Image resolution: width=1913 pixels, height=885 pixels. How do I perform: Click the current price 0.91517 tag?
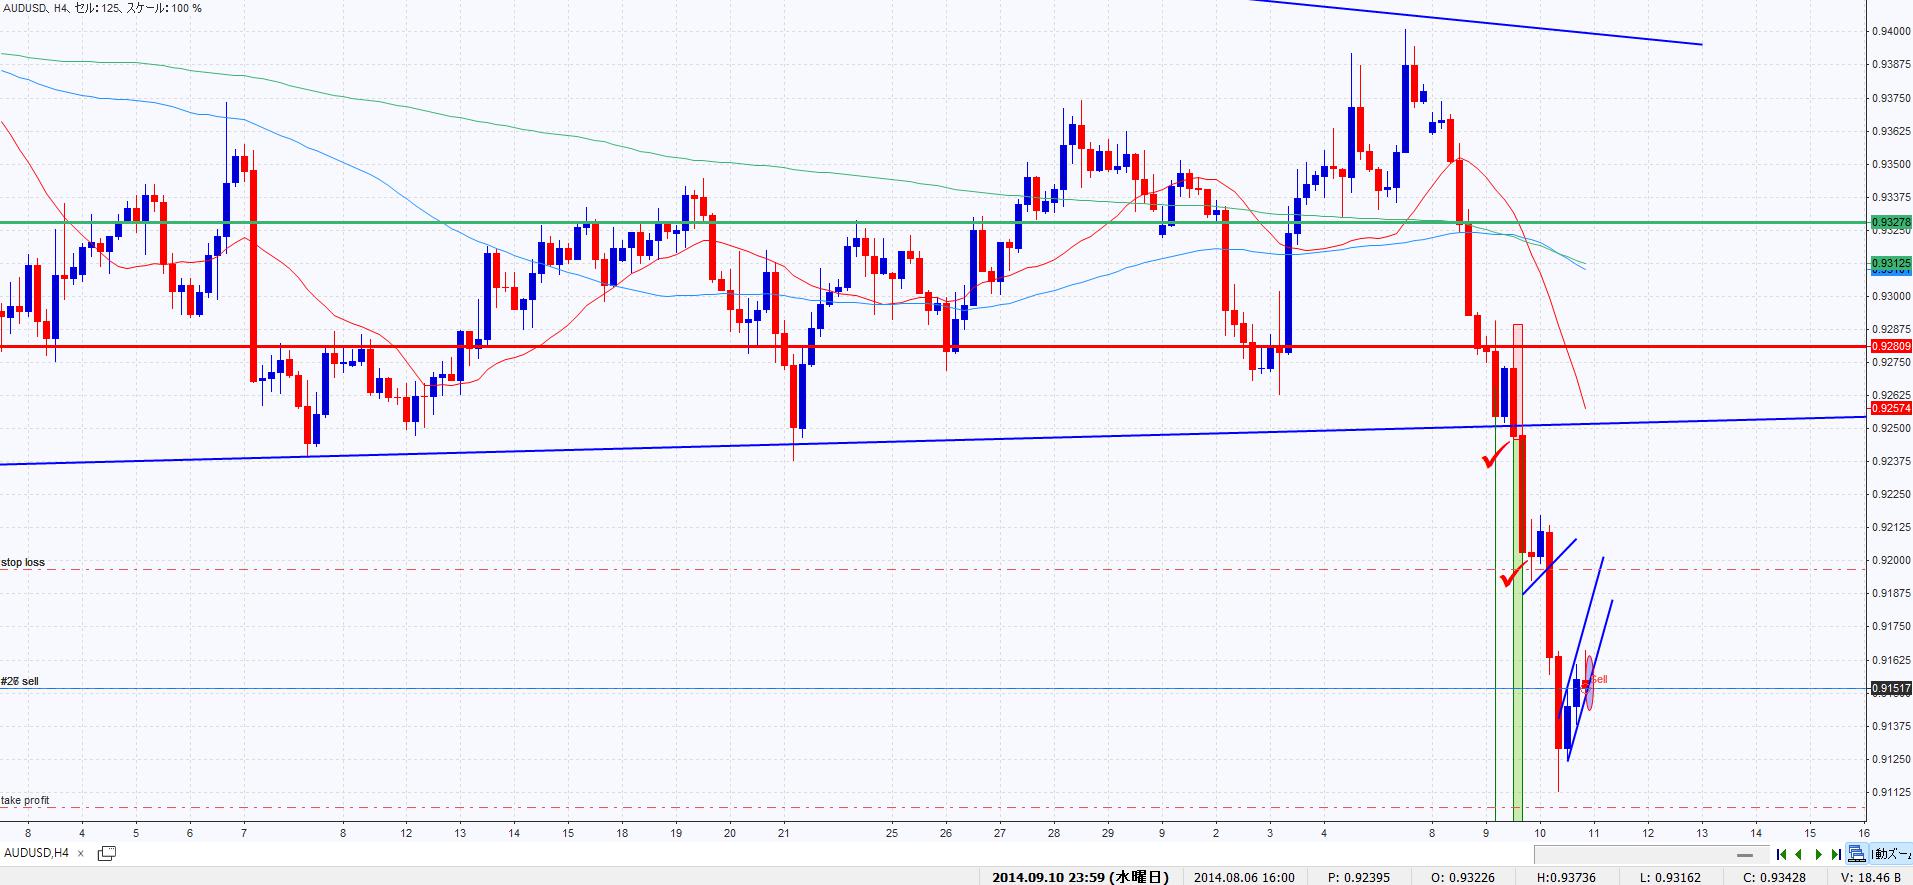pyautogui.click(x=1890, y=688)
